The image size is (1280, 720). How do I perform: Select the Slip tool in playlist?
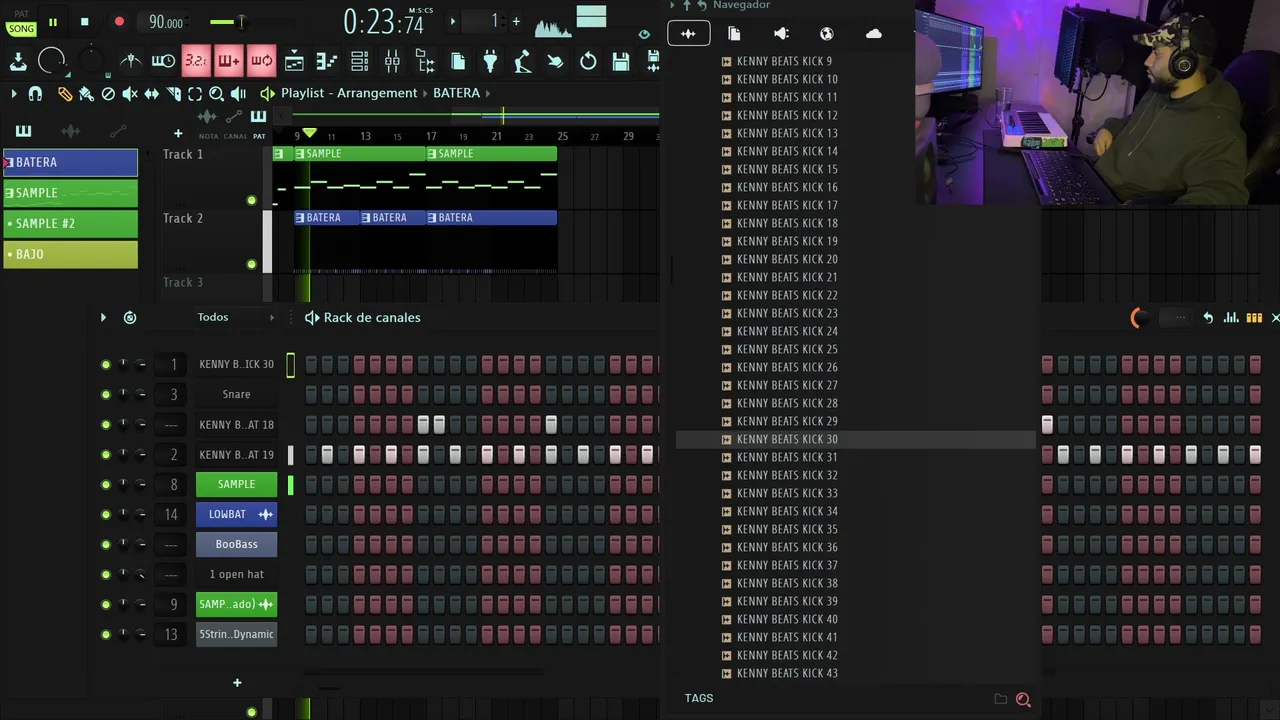[x=152, y=93]
